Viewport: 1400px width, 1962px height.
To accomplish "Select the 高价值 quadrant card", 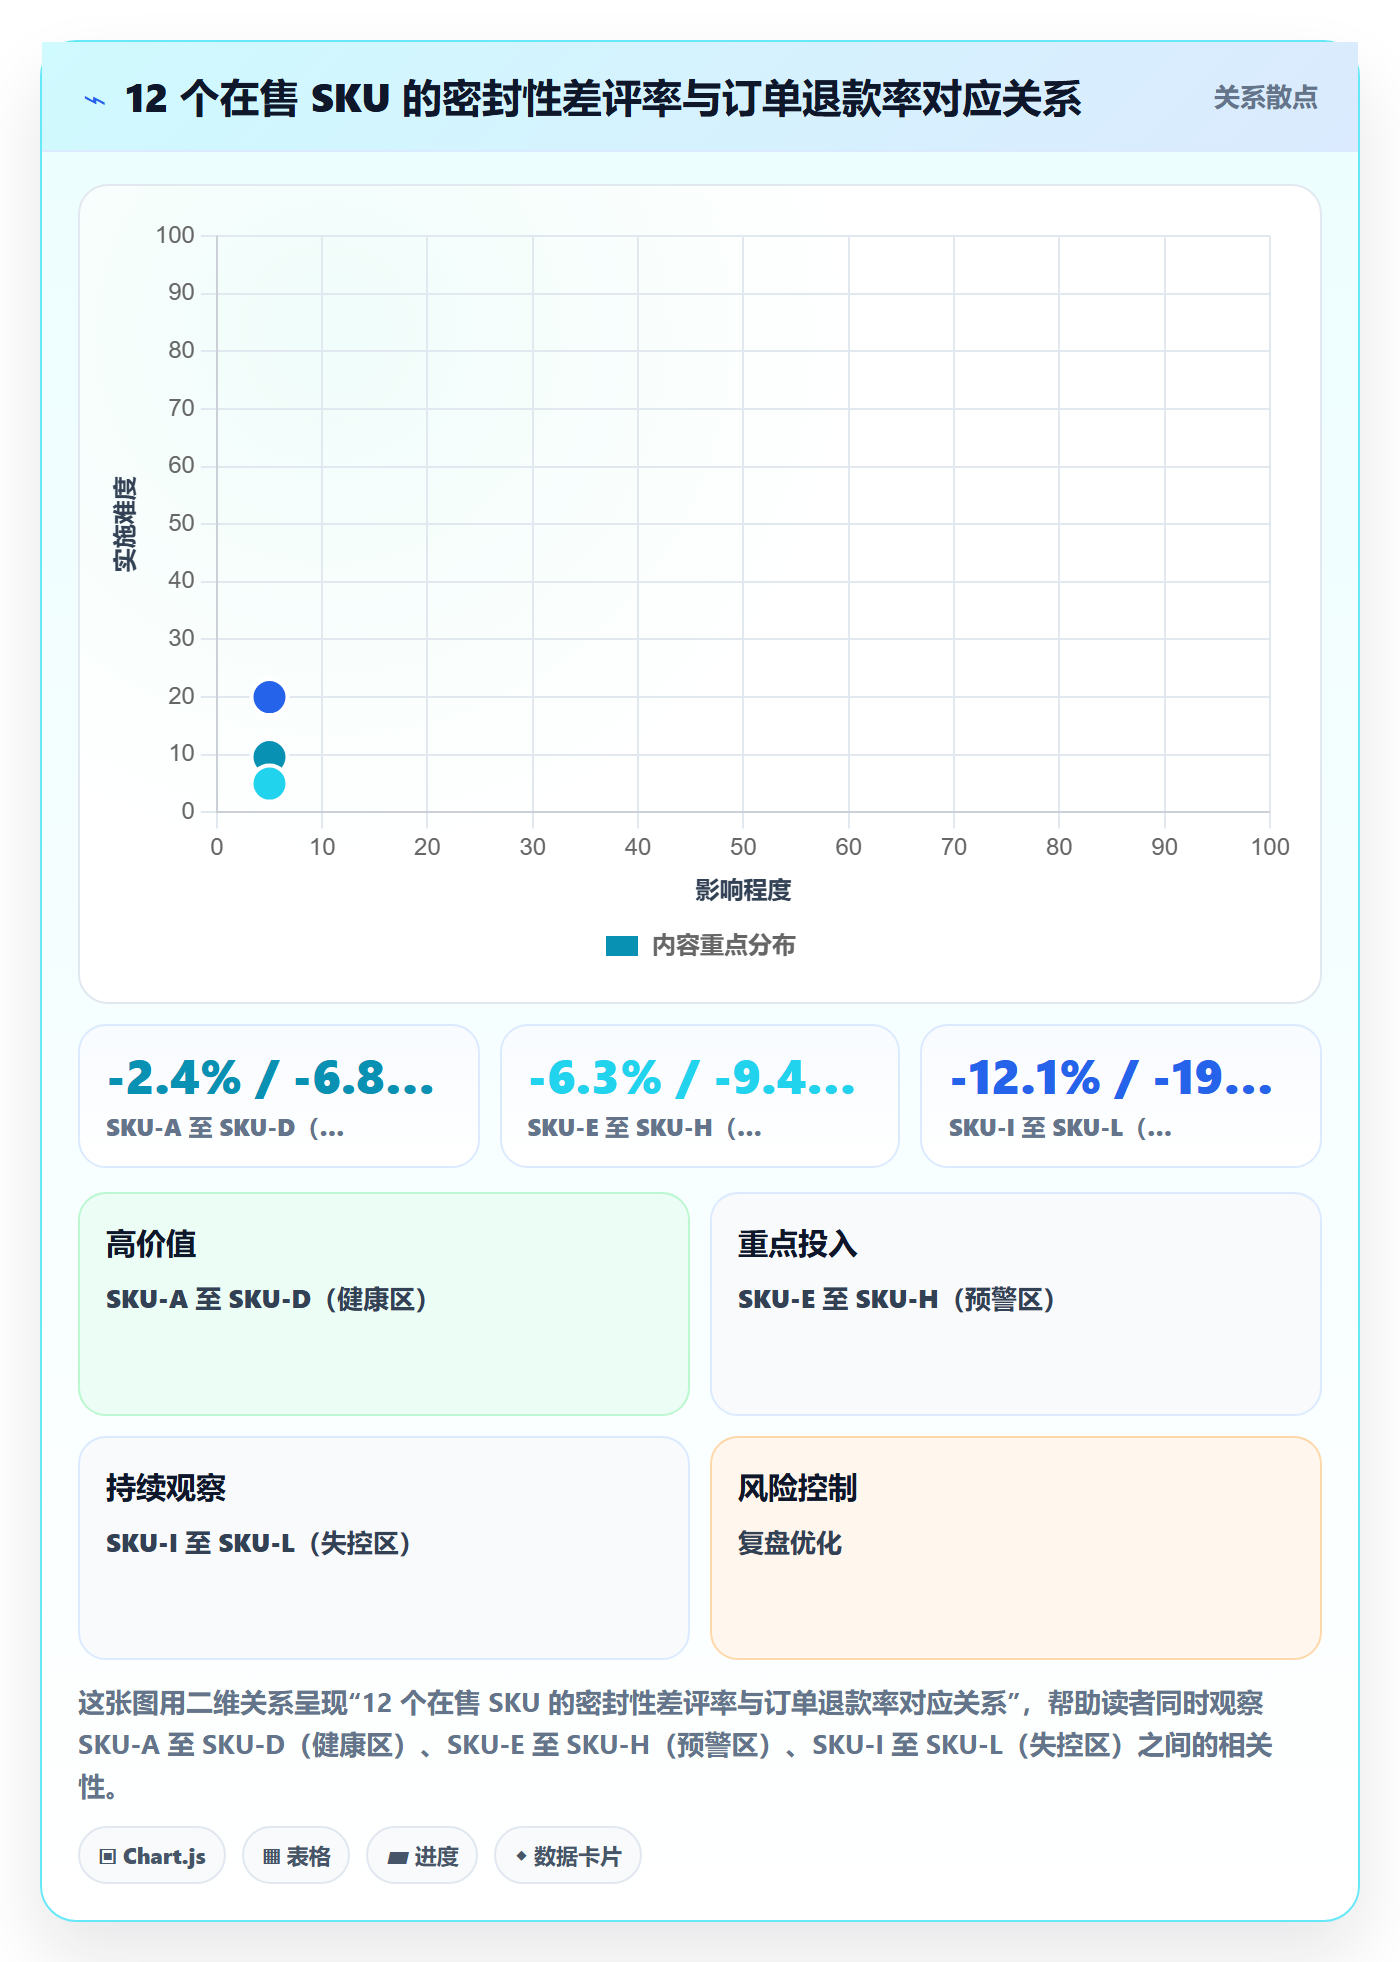I will coord(384,1304).
